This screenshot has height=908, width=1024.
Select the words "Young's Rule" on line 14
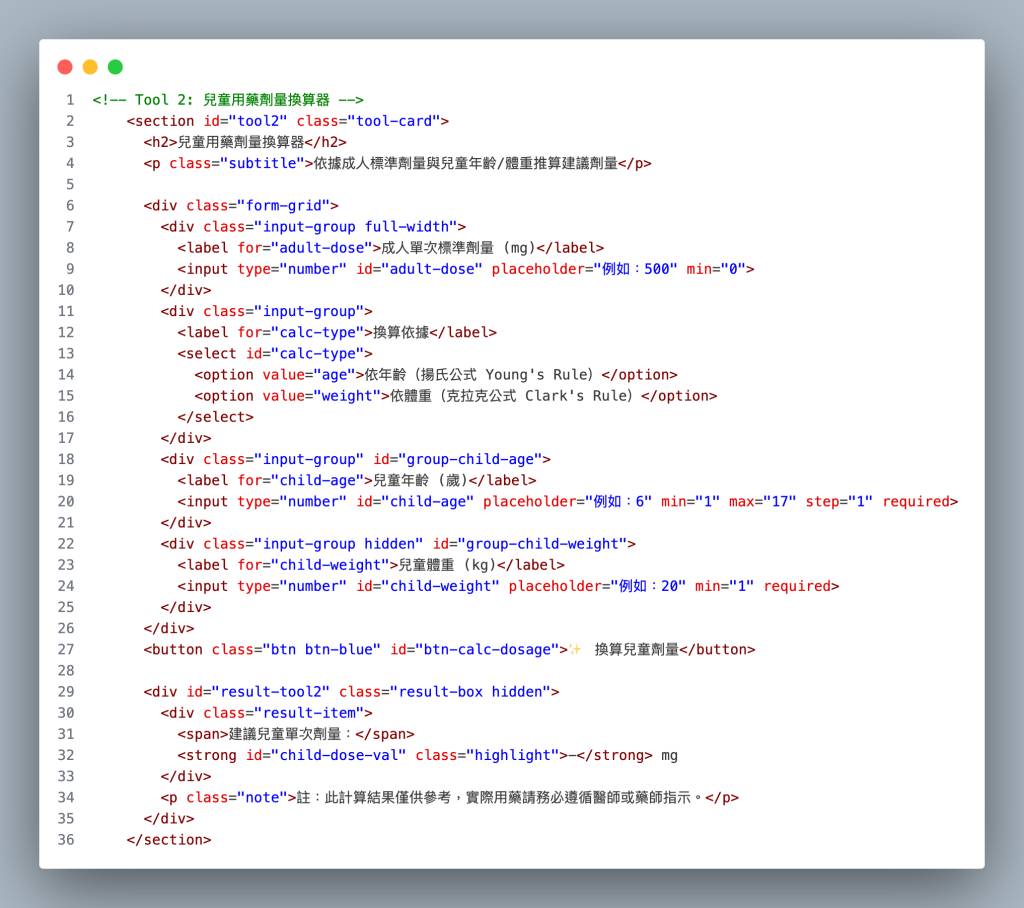click(x=536, y=375)
